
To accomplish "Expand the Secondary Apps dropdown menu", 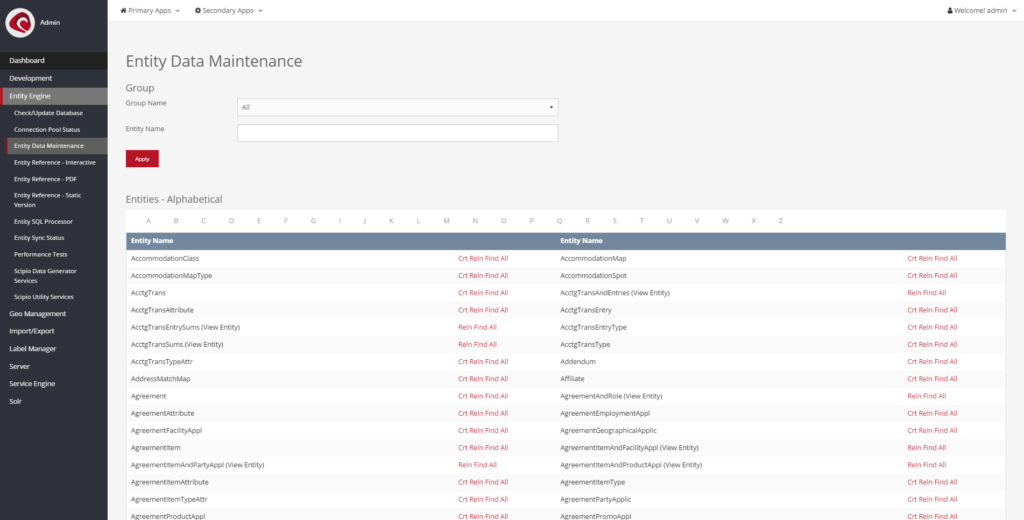I will 229,10.
